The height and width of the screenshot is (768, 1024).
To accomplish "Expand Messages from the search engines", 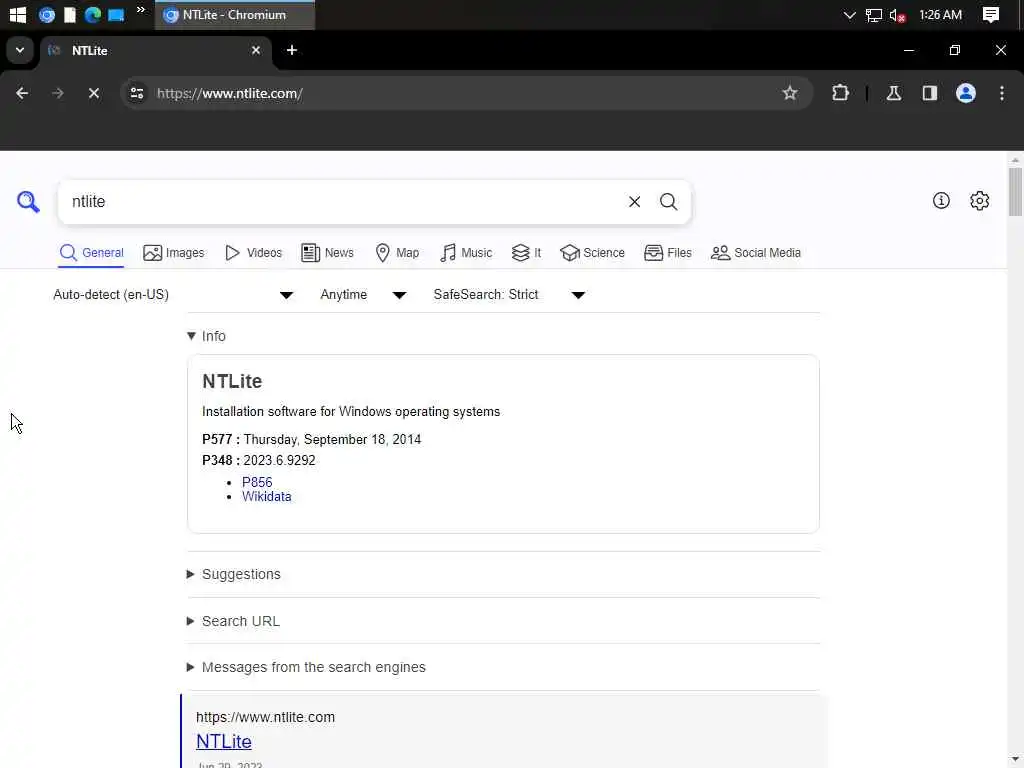I will click(x=306, y=667).
